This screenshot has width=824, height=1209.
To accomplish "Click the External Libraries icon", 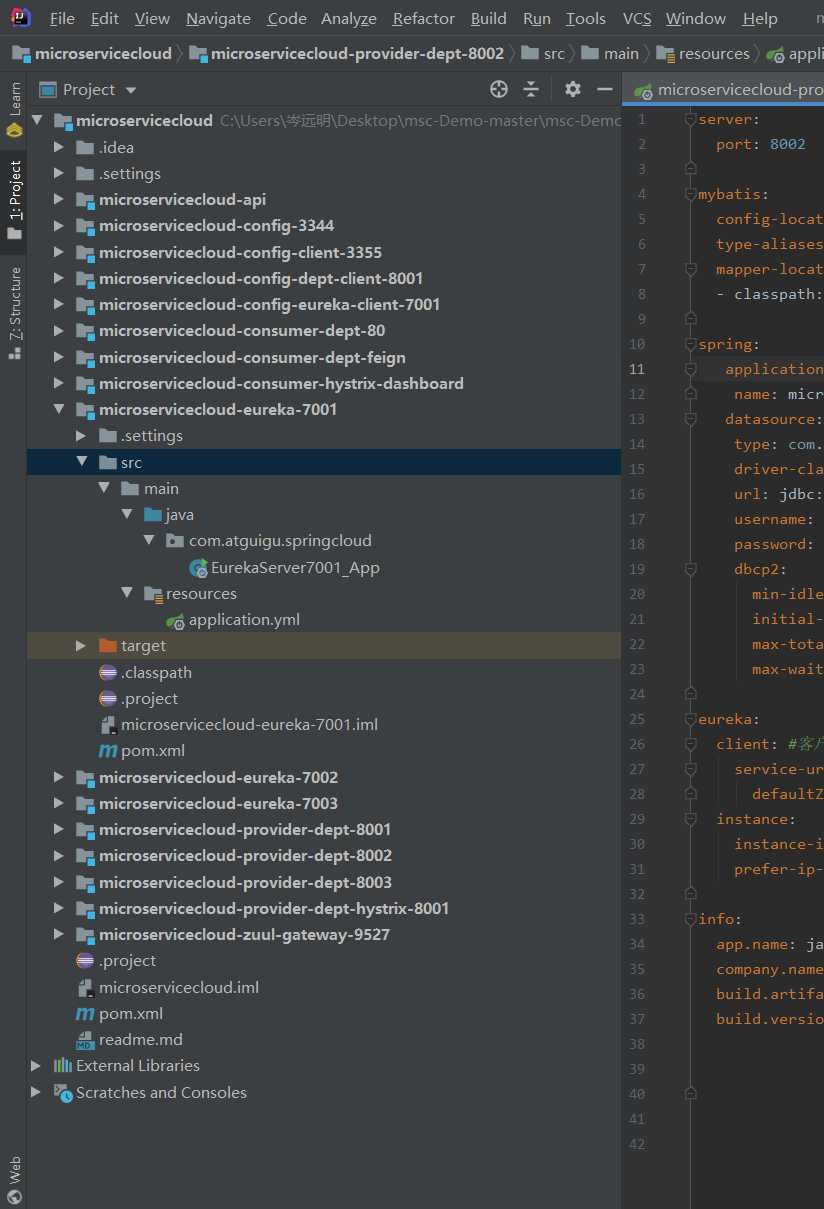I will coord(63,1066).
